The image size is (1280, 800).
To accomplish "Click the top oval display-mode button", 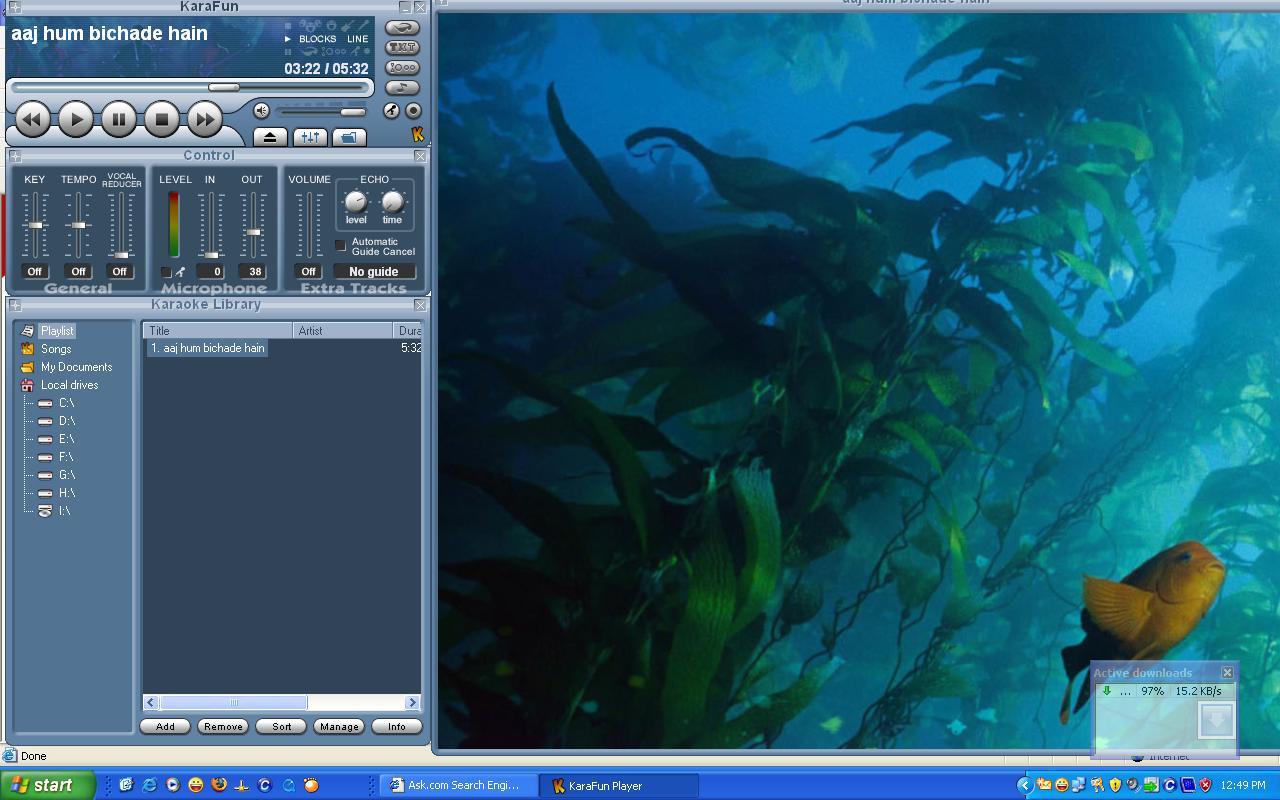I will tap(402, 27).
